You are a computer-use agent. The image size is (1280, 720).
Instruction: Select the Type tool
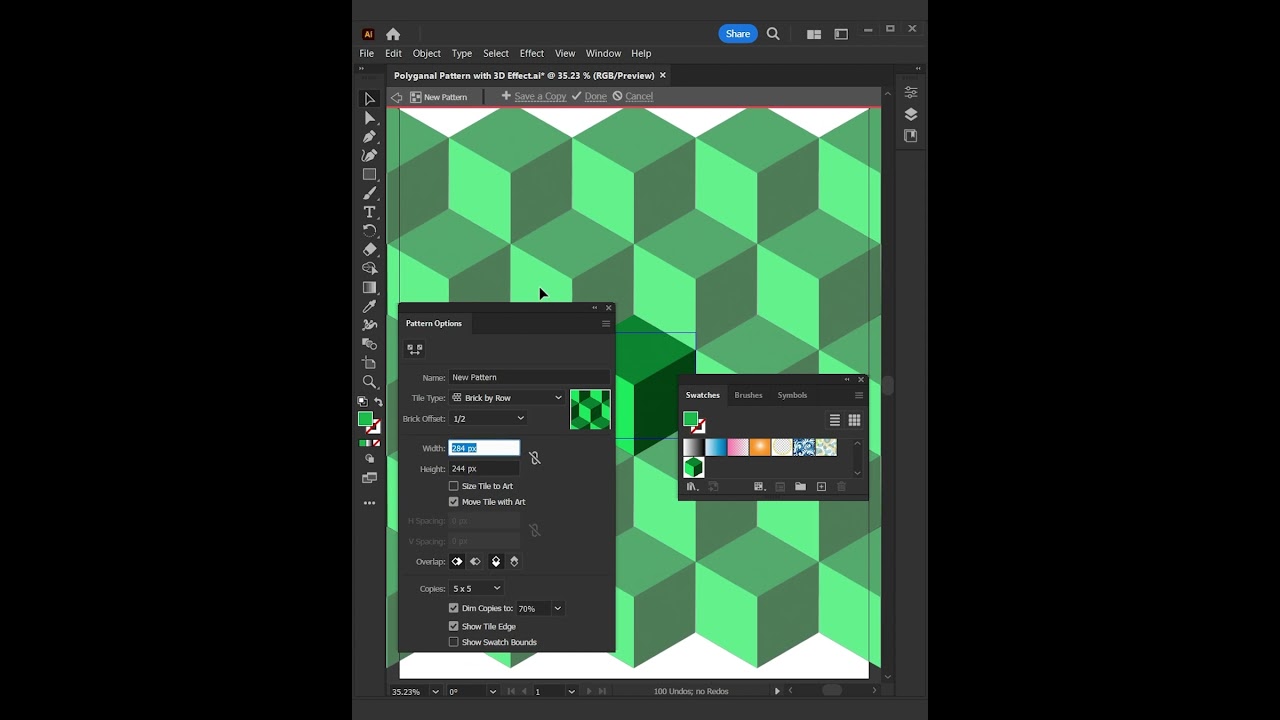click(369, 212)
